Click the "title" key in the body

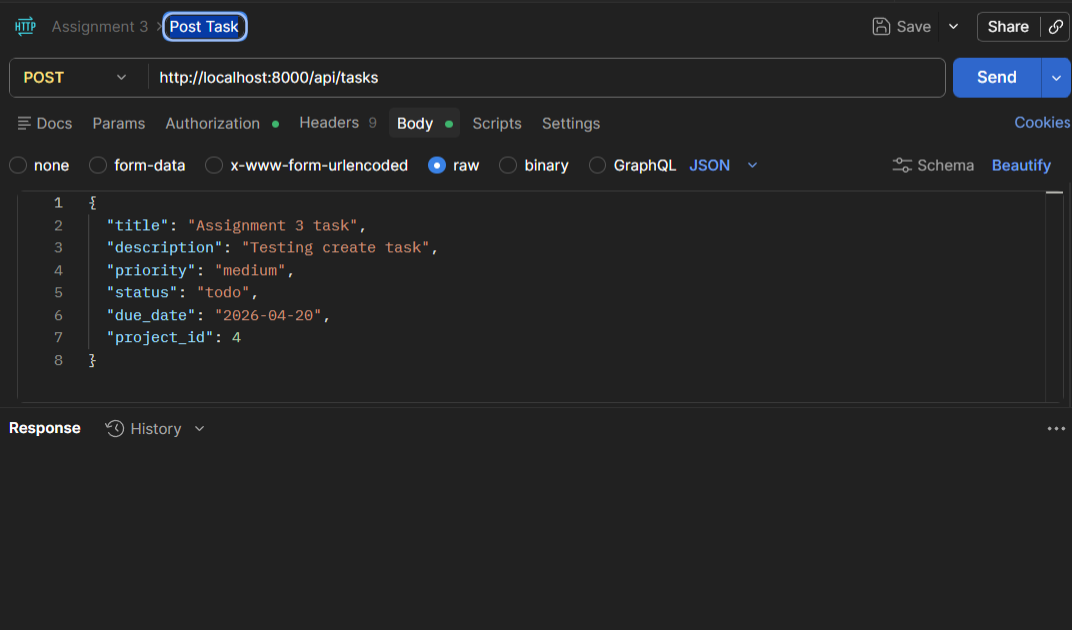pyautogui.click(x=137, y=226)
